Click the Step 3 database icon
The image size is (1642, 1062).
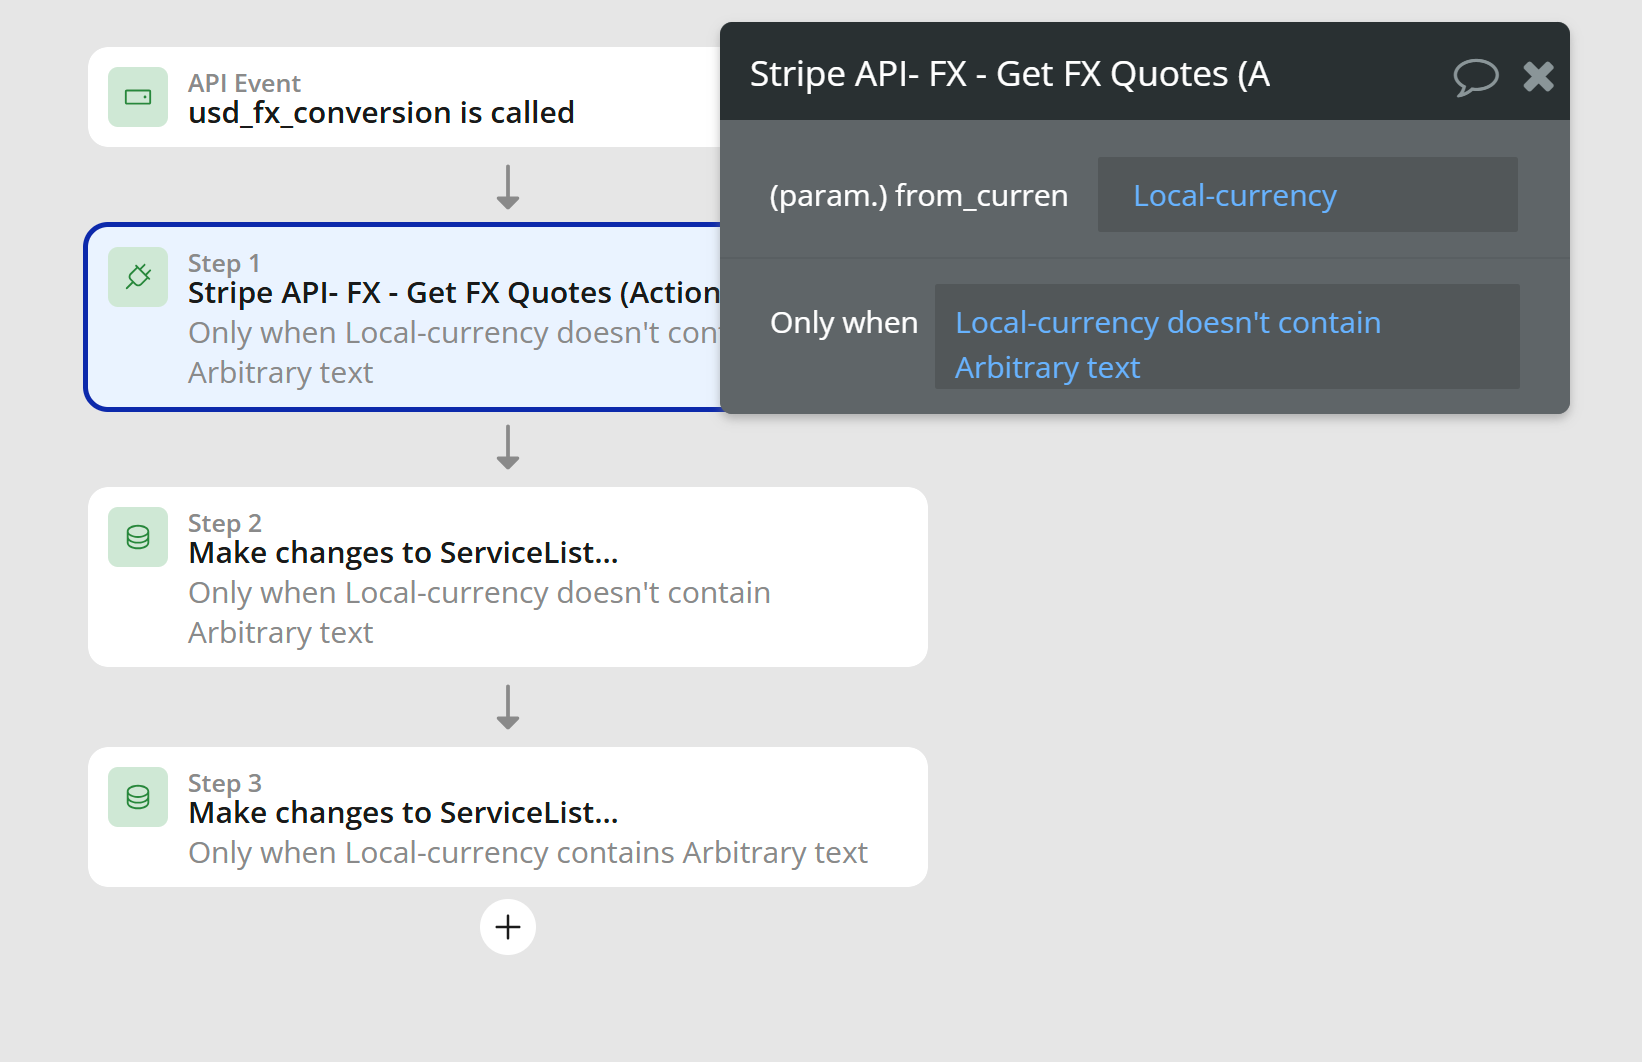tap(138, 797)
